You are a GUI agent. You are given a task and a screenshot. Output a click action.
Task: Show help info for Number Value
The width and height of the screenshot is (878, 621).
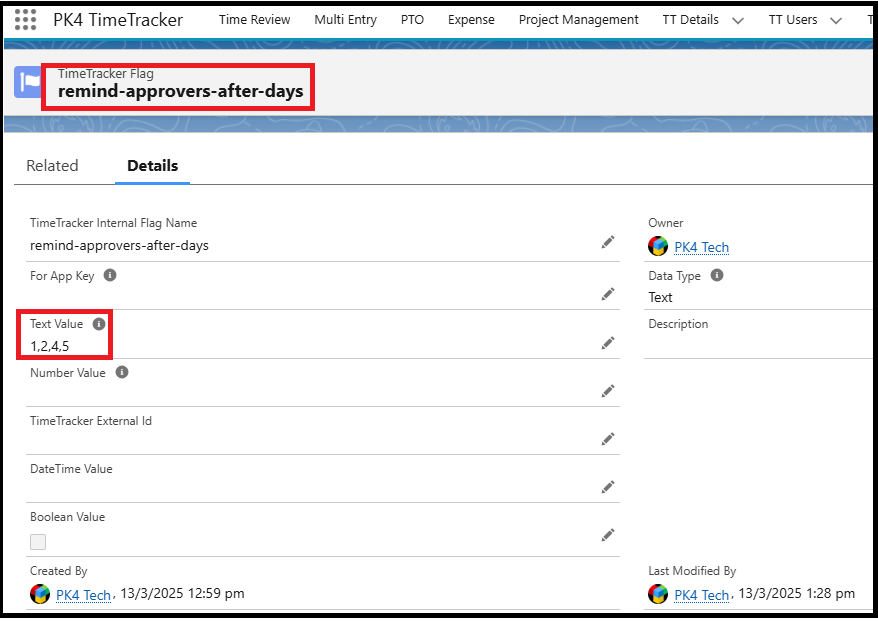122,372
